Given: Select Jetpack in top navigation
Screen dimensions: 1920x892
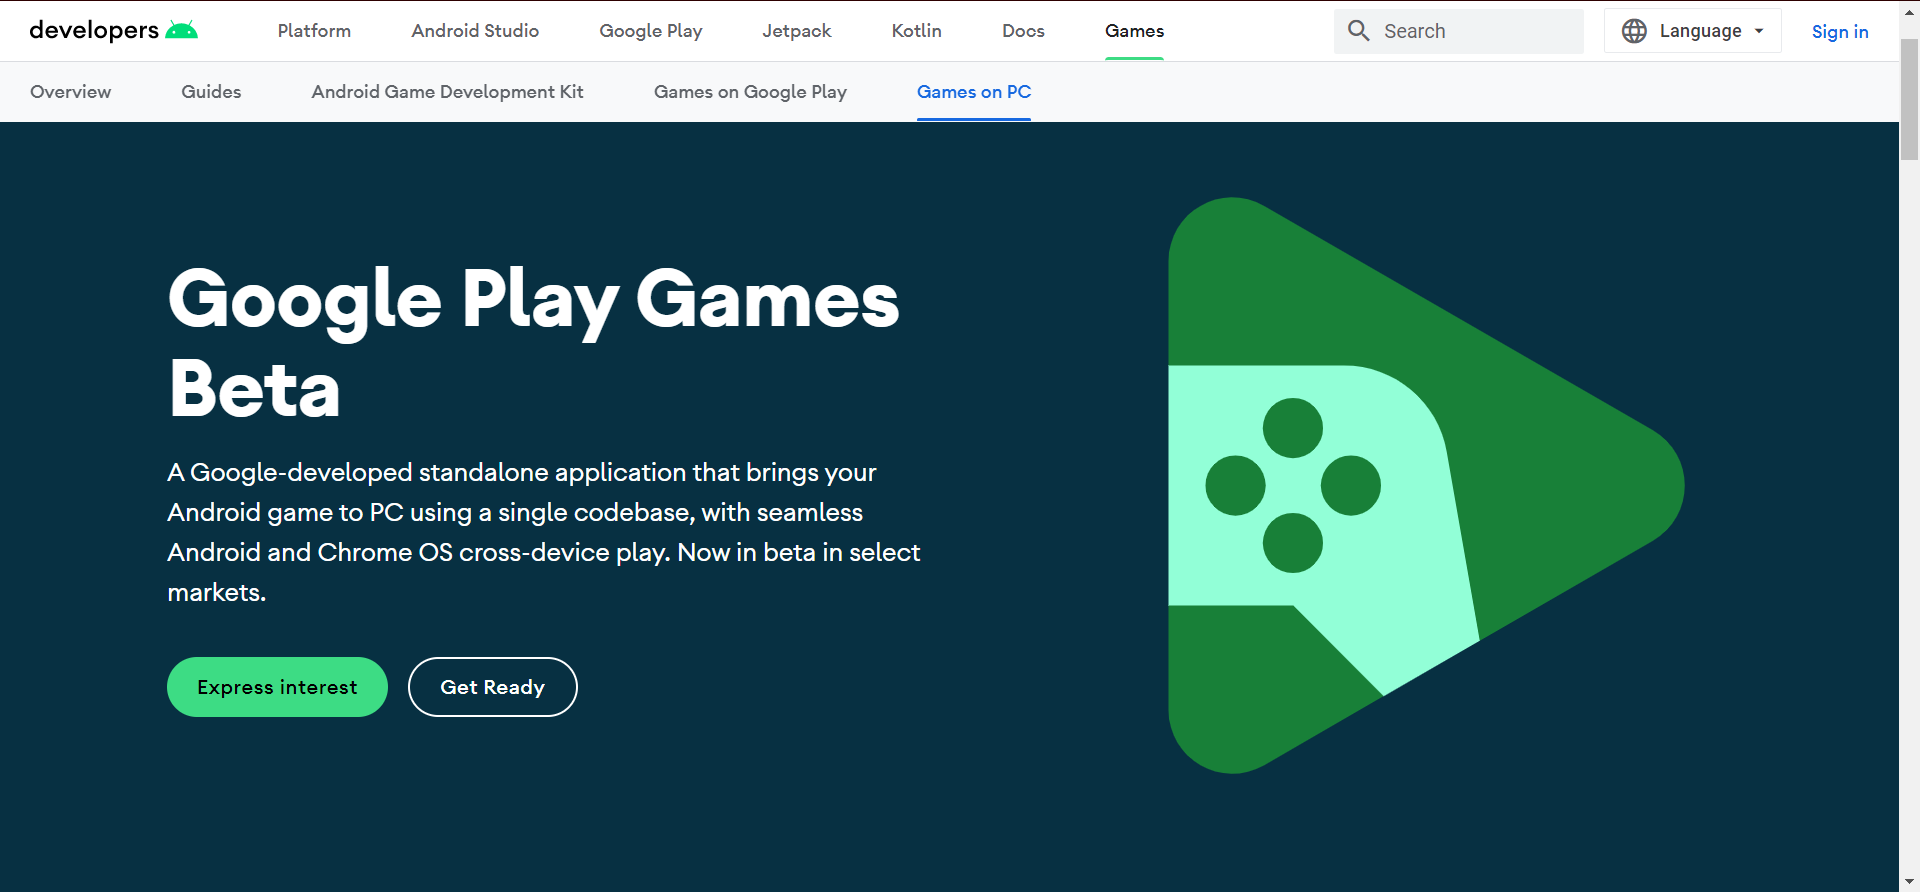Looking at the screenshot, I should click(797, 31).
